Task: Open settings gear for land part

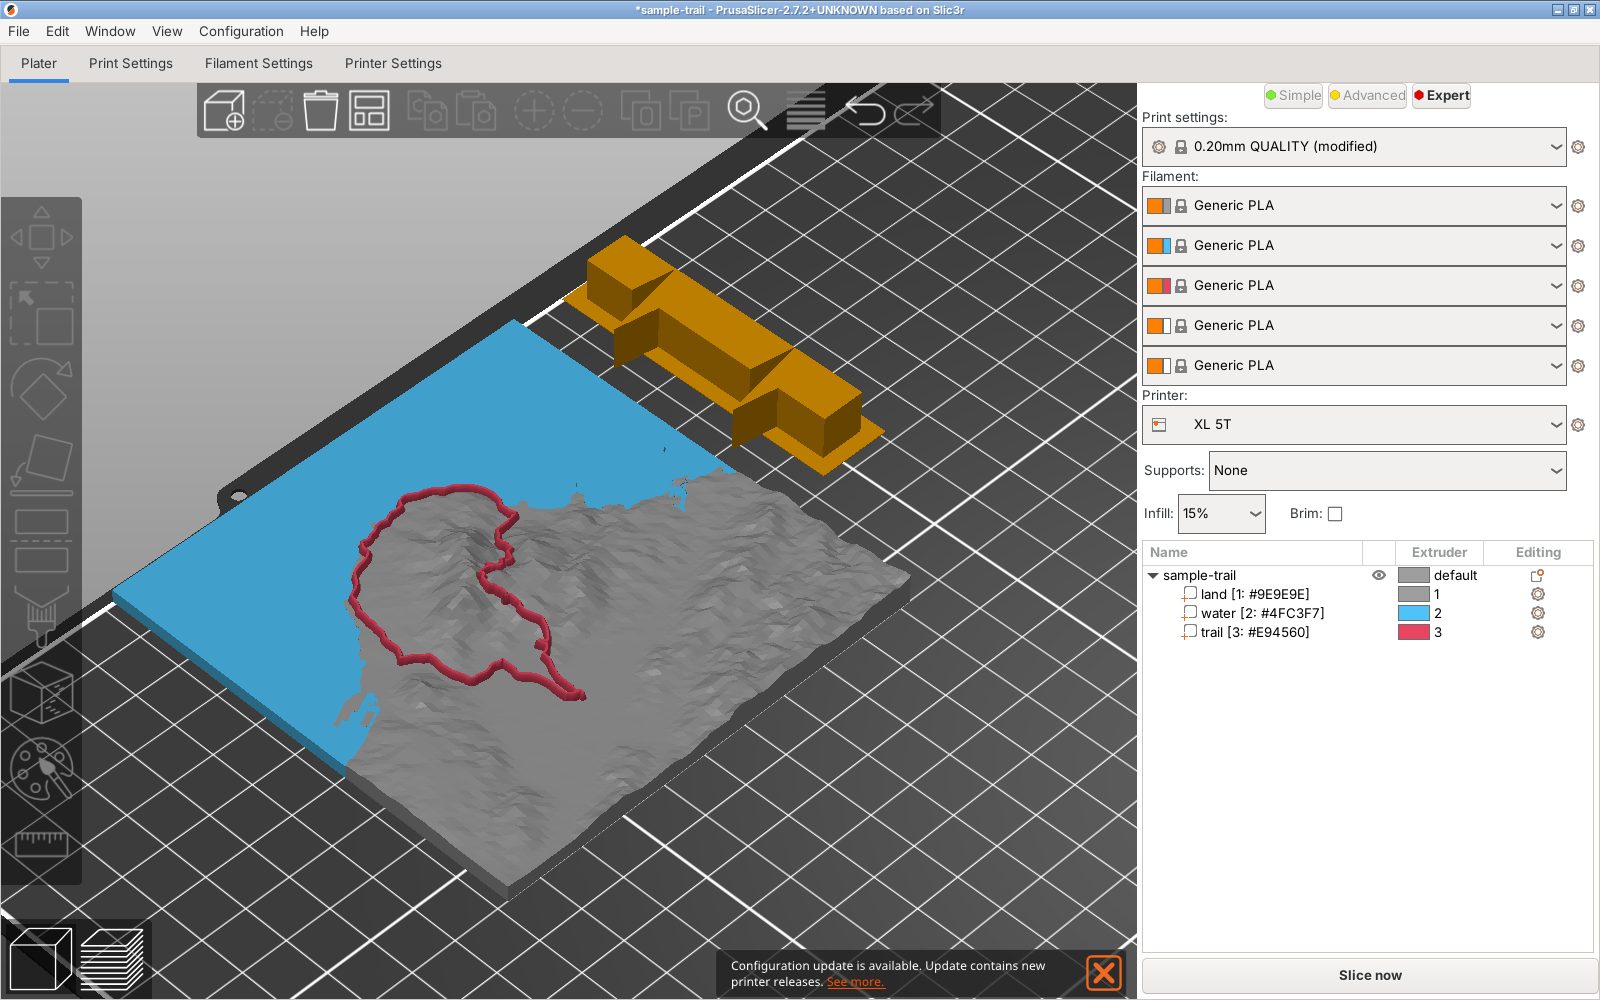Action: 1538,594
